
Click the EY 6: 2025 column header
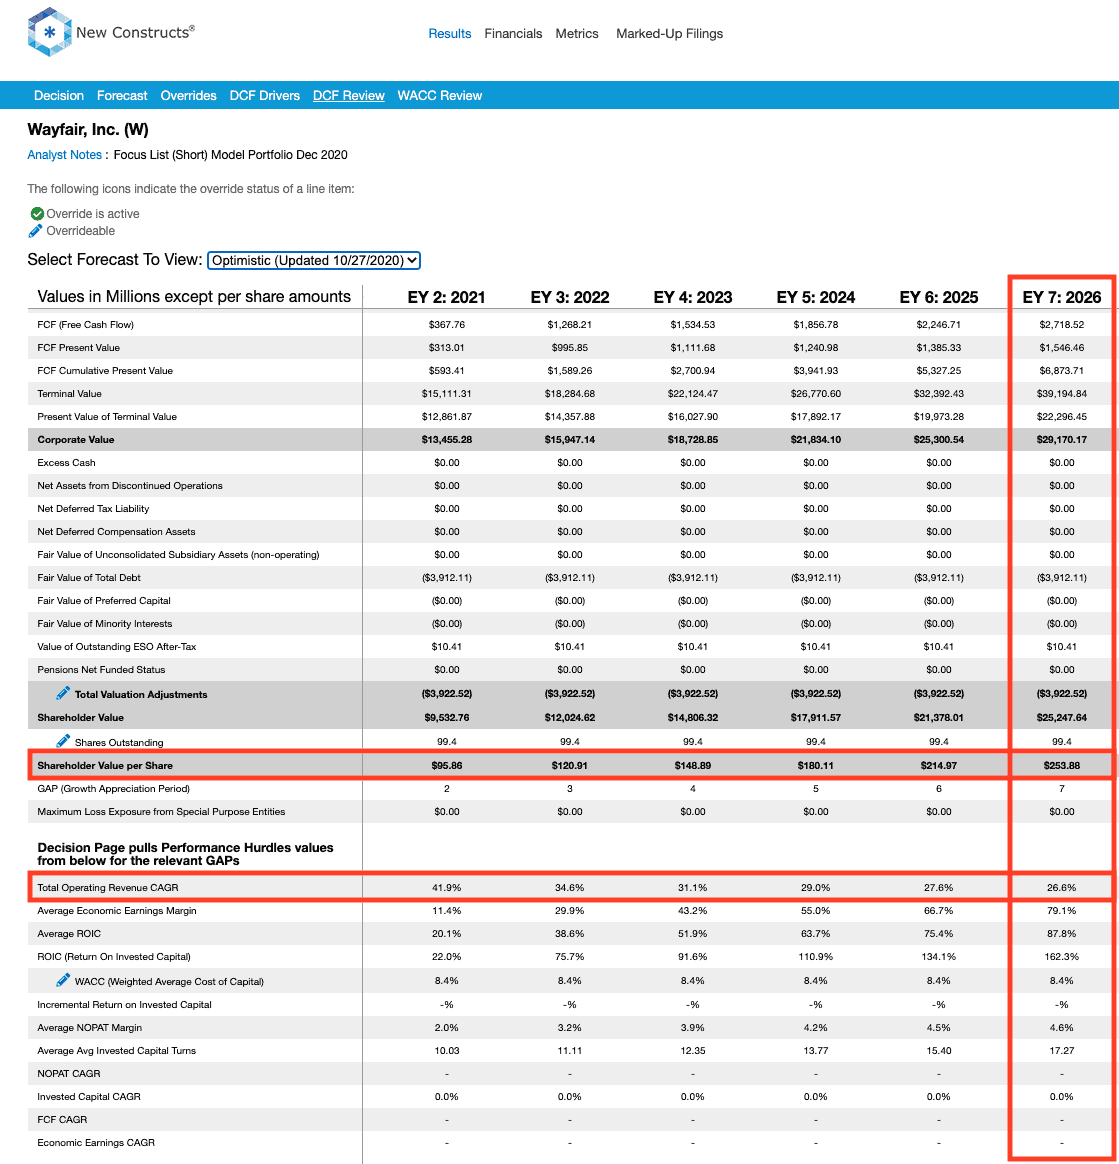click(x=939, y=297)
